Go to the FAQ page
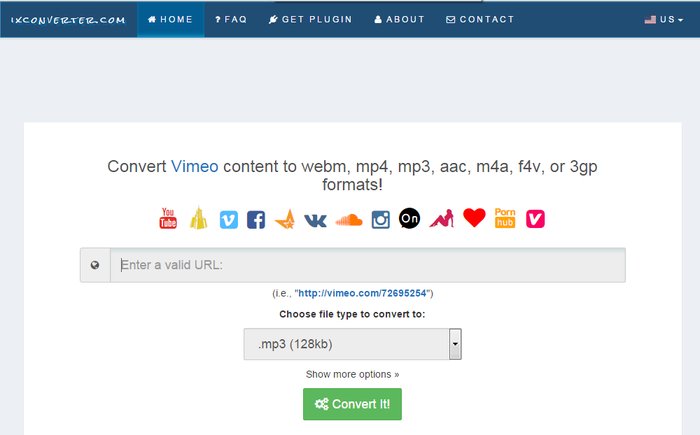This screenshot has width=700, height=435. 231,19
